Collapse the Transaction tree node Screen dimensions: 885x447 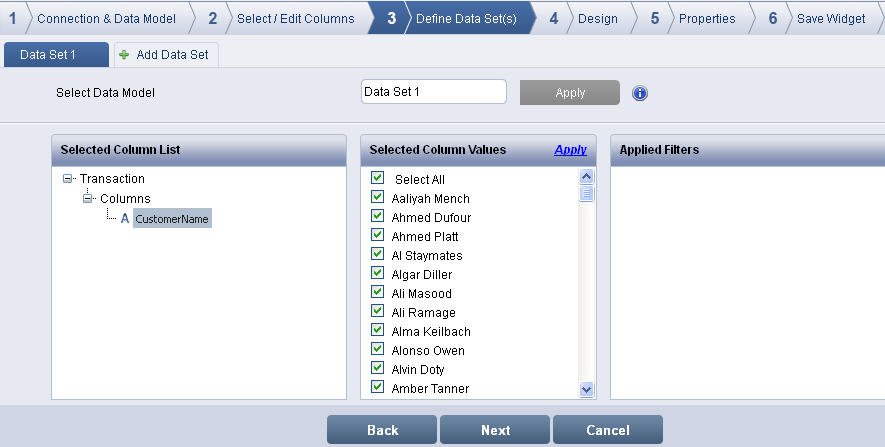(x=68, y=179)
